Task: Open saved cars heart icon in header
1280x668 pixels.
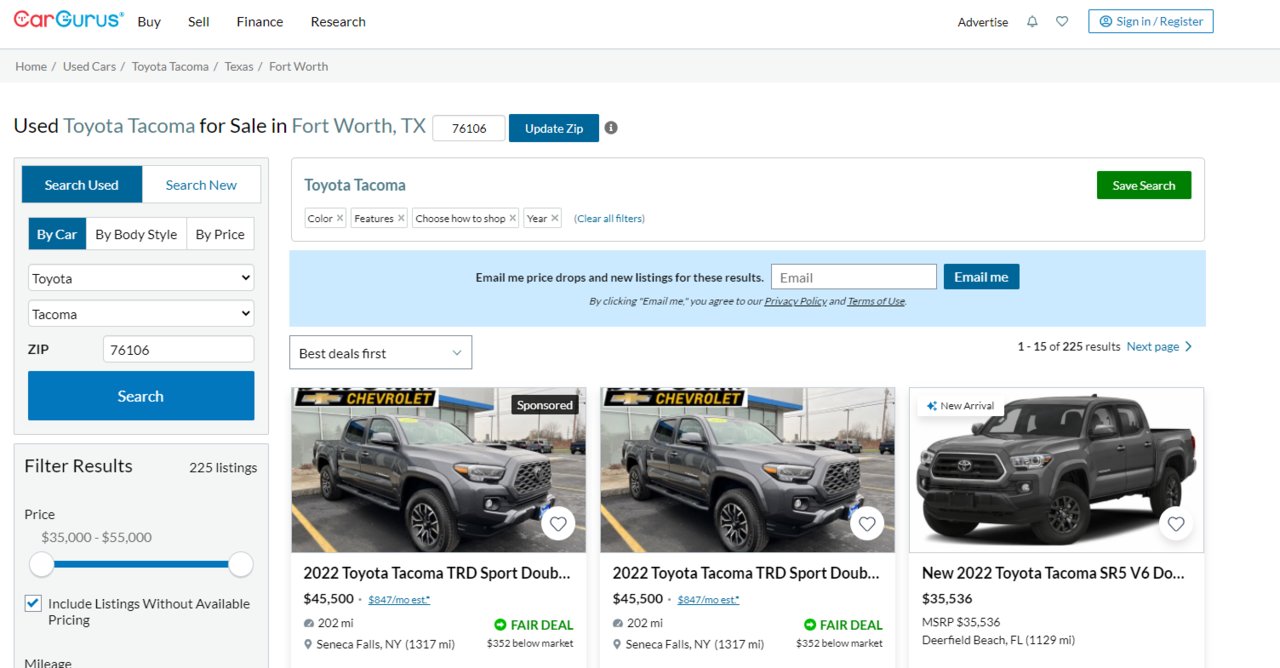Action: tap(1062, 22)
